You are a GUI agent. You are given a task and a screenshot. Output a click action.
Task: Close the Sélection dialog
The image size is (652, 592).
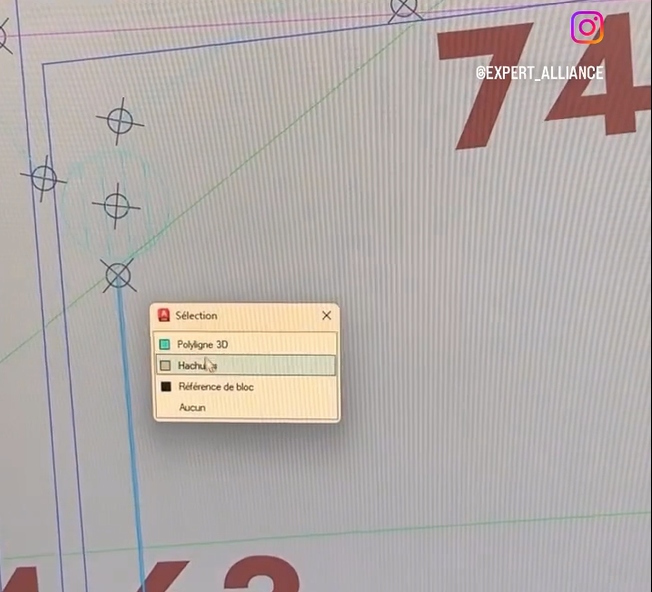point(327,316)
